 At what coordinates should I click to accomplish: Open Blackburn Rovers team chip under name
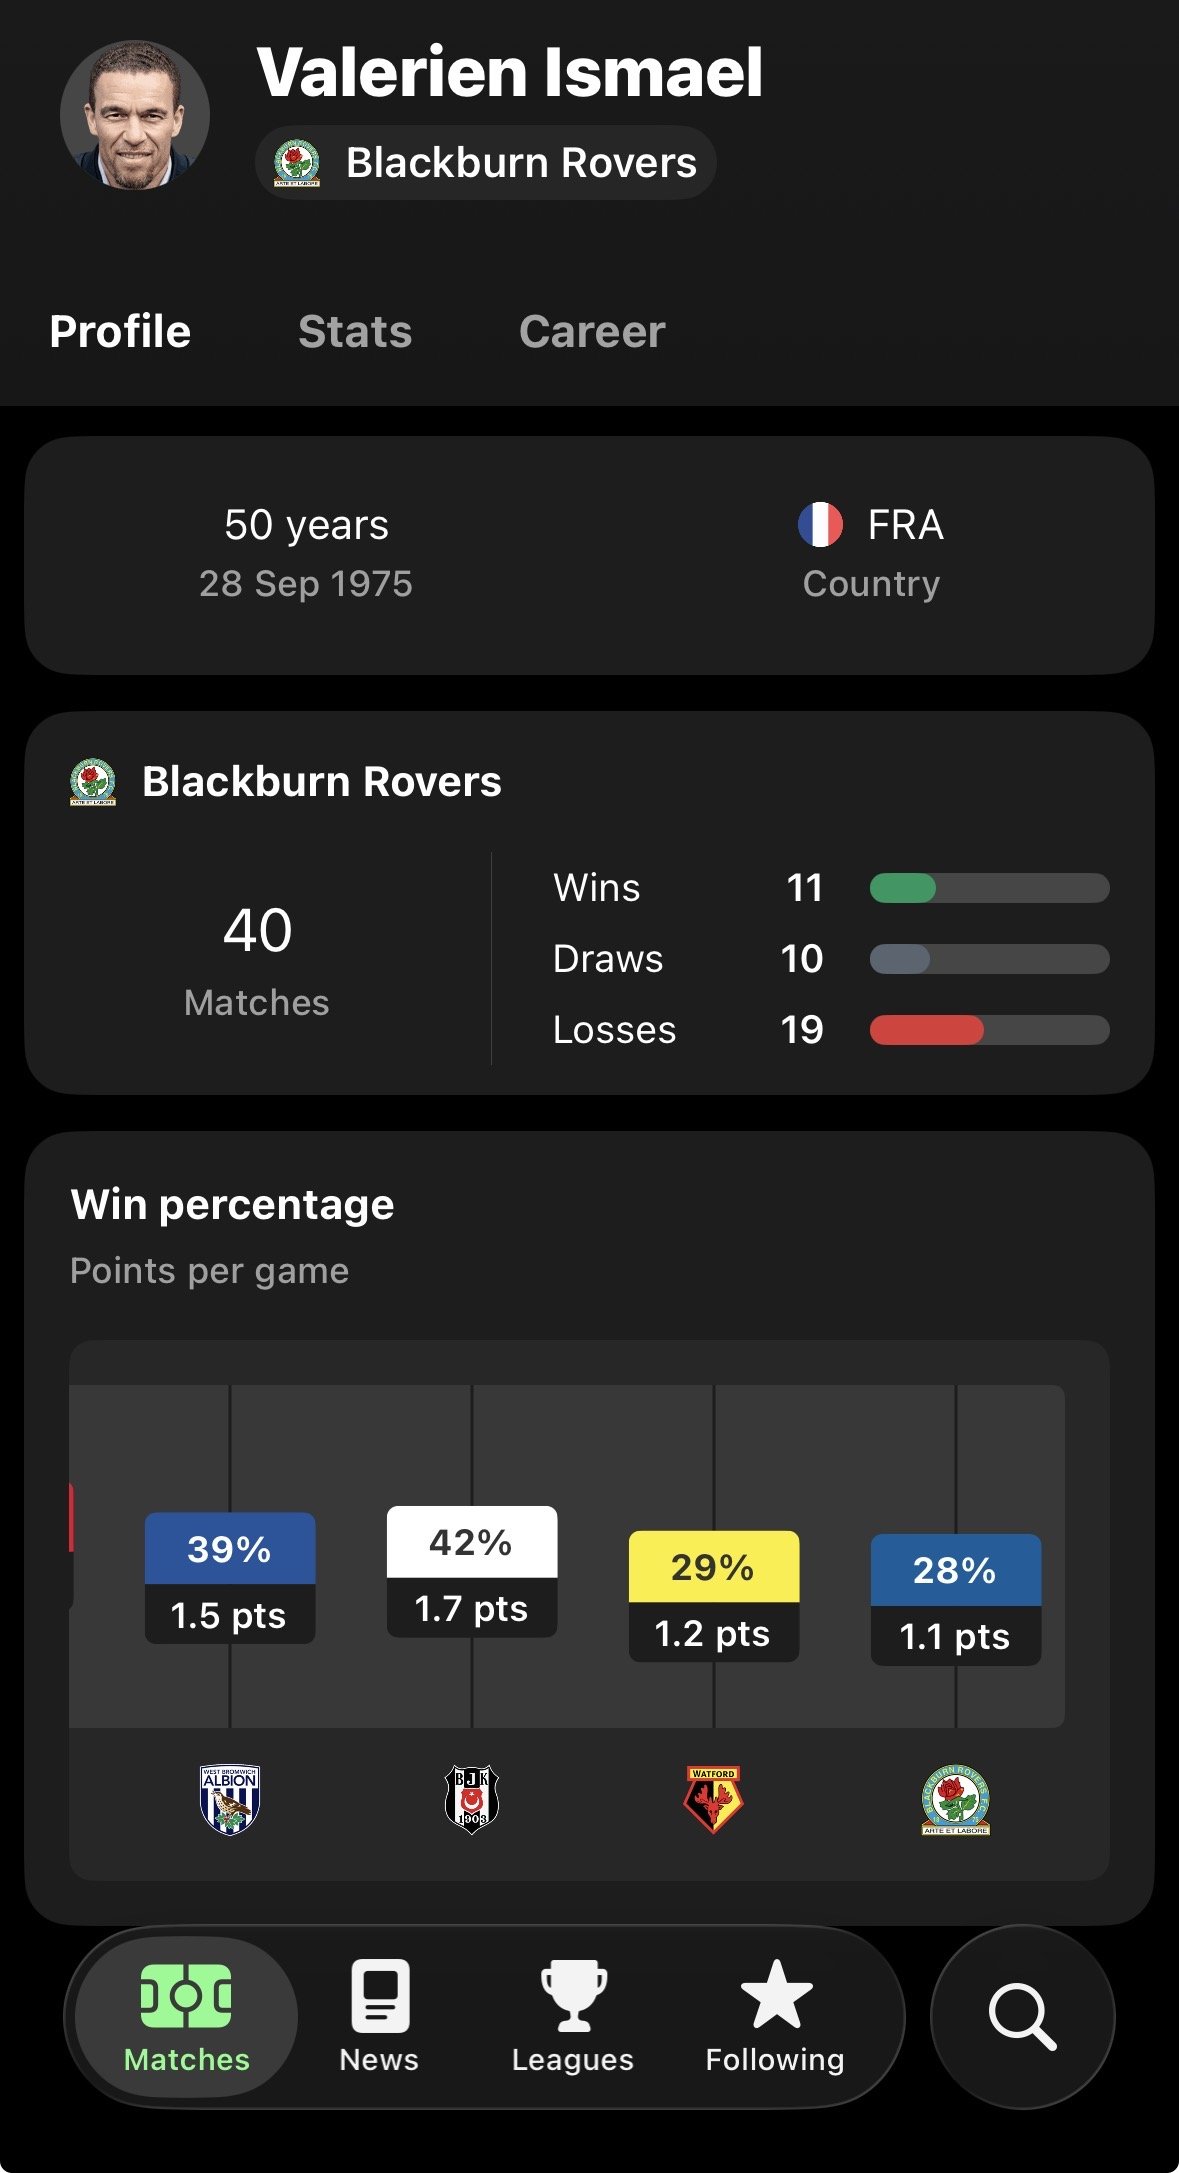pos(486,163)
